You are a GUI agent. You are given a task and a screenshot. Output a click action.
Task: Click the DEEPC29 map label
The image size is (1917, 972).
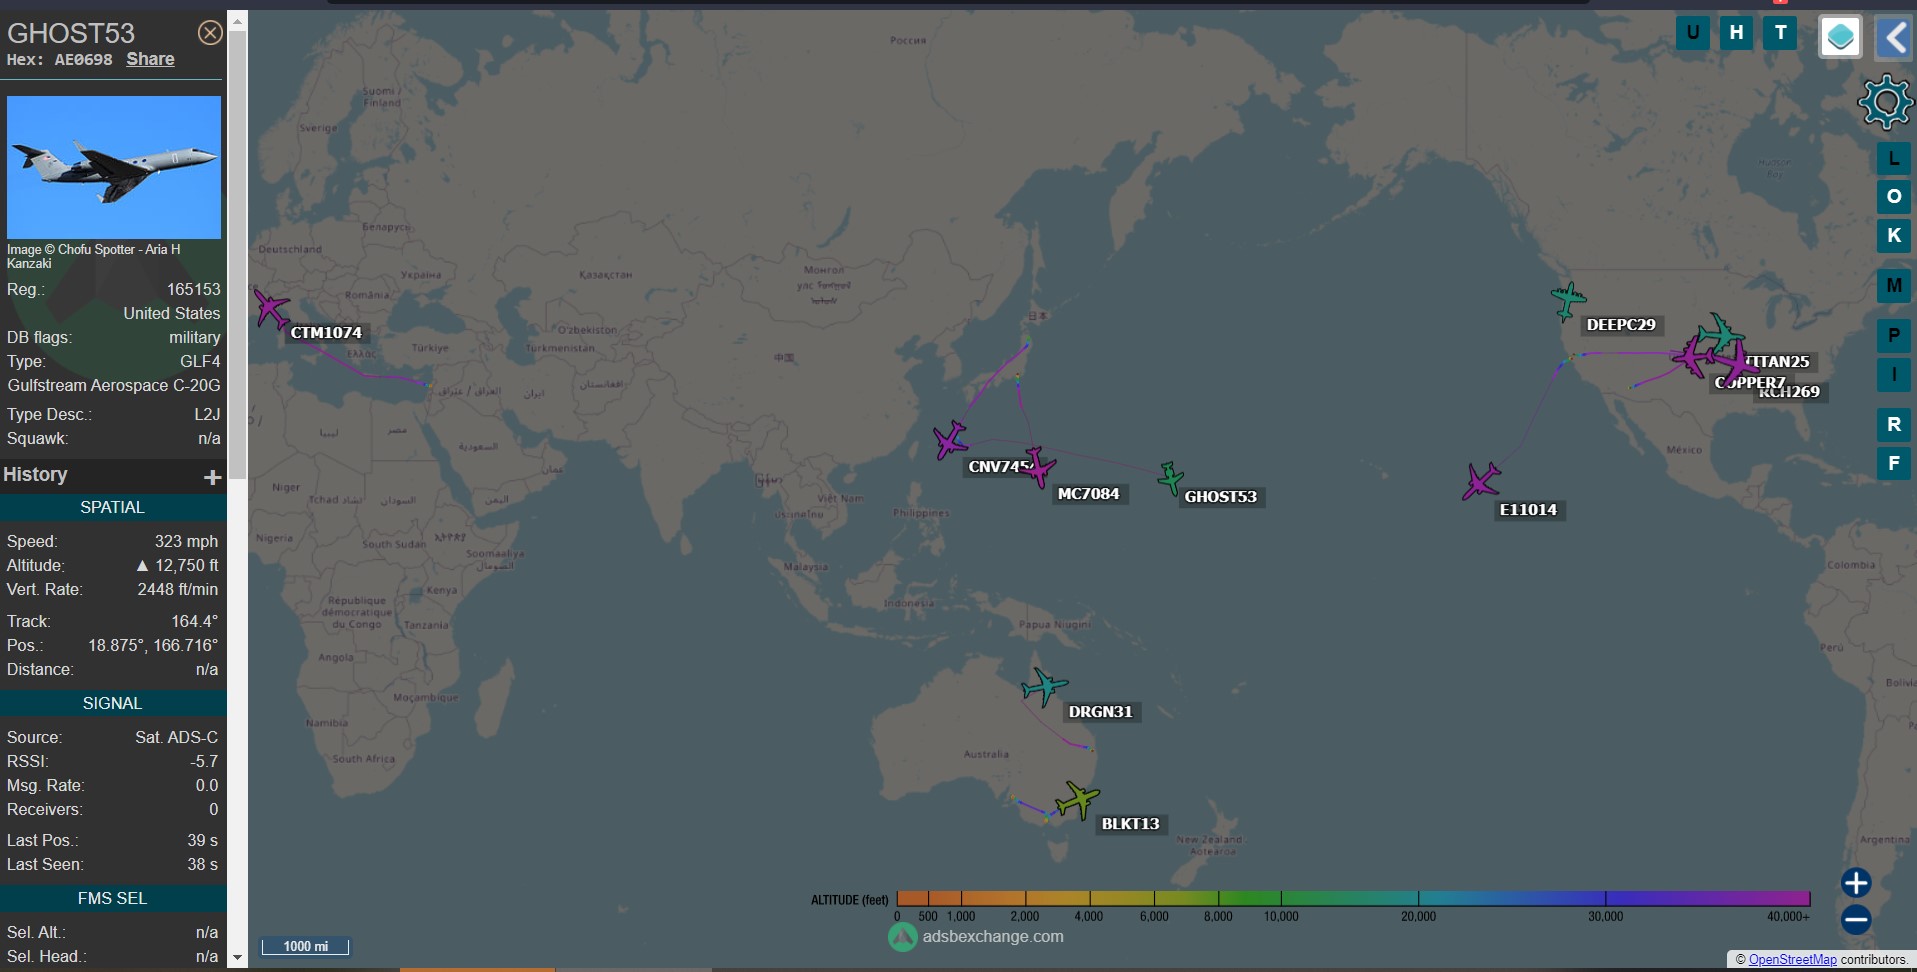pos(1621,325)
